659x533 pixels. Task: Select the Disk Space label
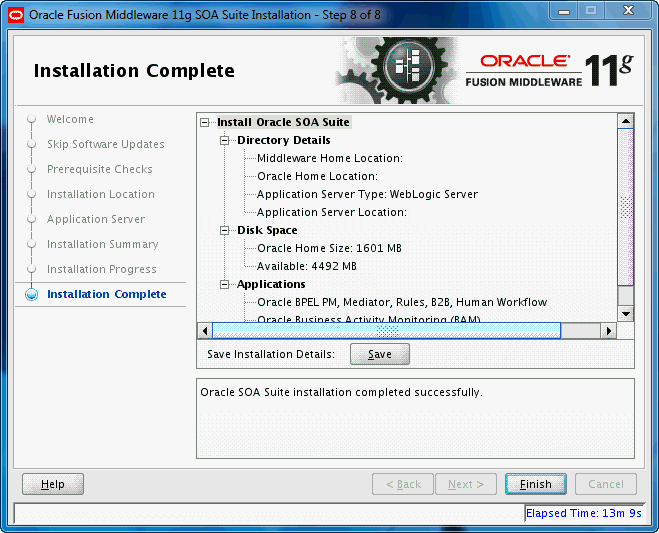[267, 230]
